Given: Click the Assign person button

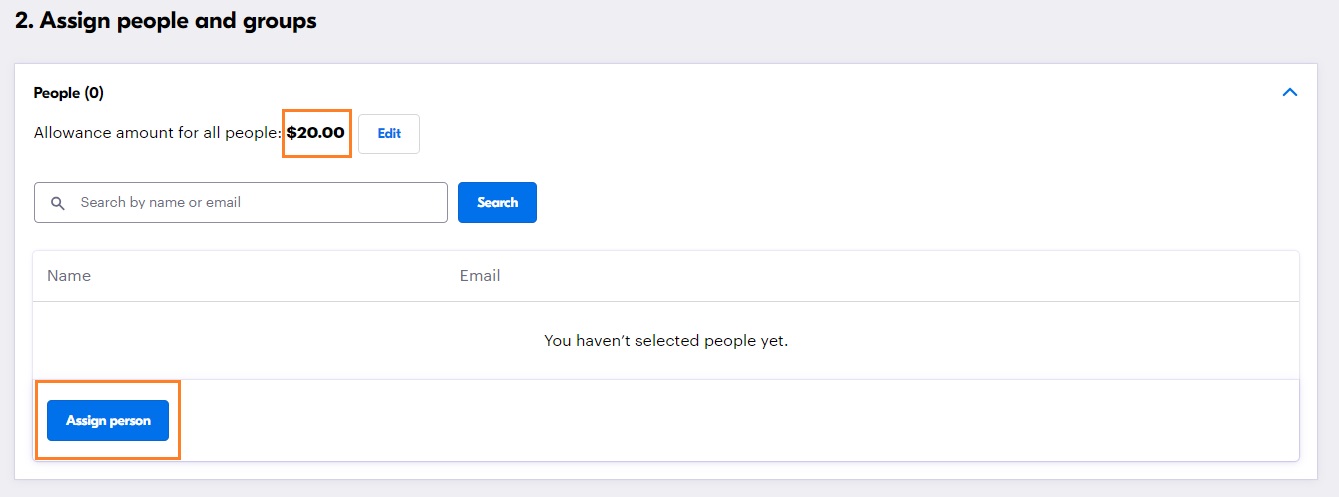Looking at the screenshot, I should 108,421.
